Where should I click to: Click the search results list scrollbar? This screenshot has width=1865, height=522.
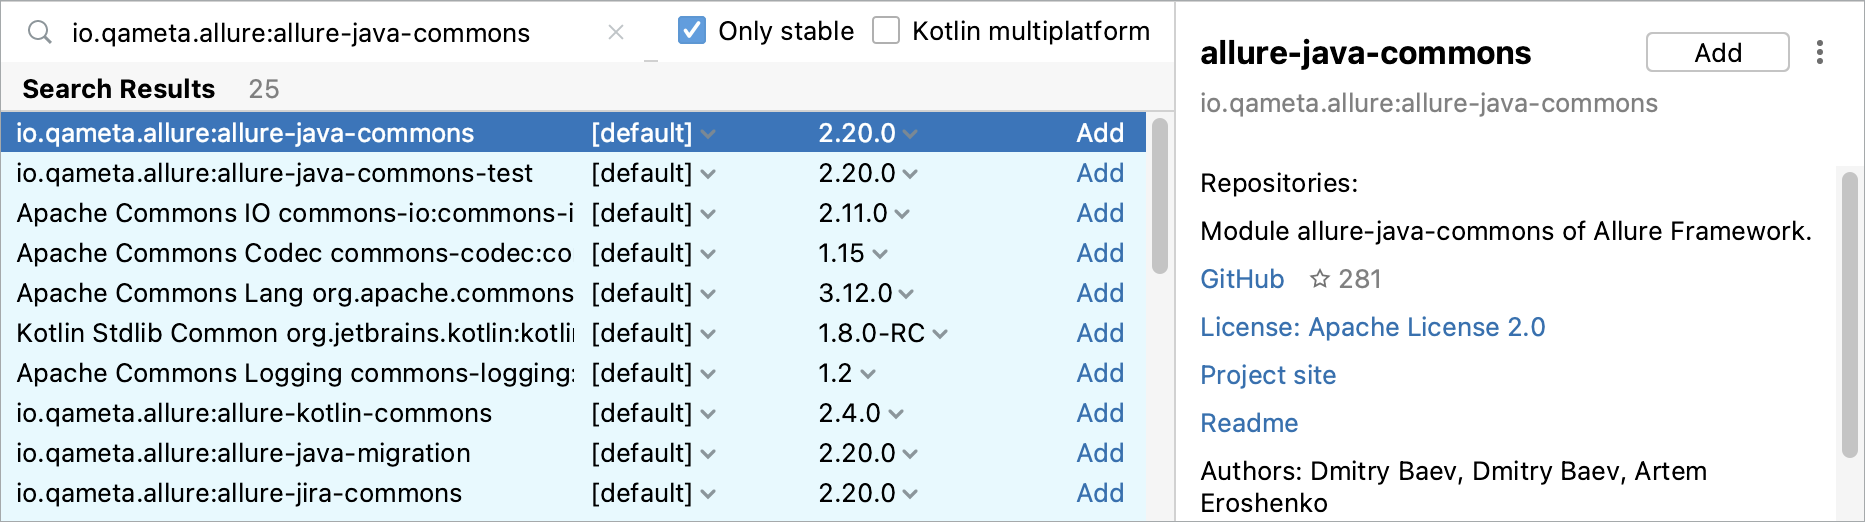1159,196
